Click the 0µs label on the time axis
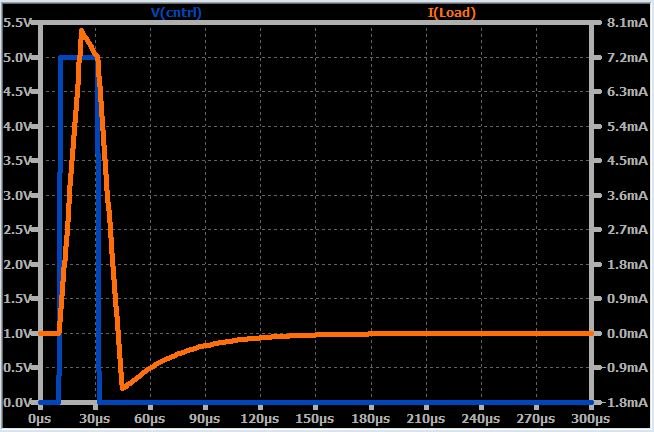 tap(41, 420)
